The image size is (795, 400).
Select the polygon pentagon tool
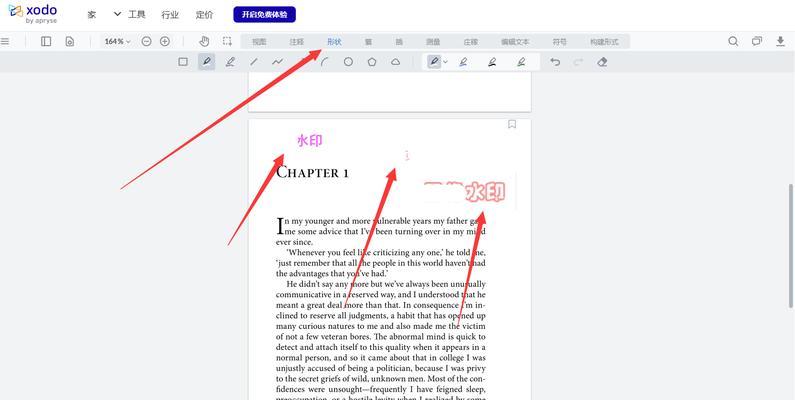click(372, 62)
